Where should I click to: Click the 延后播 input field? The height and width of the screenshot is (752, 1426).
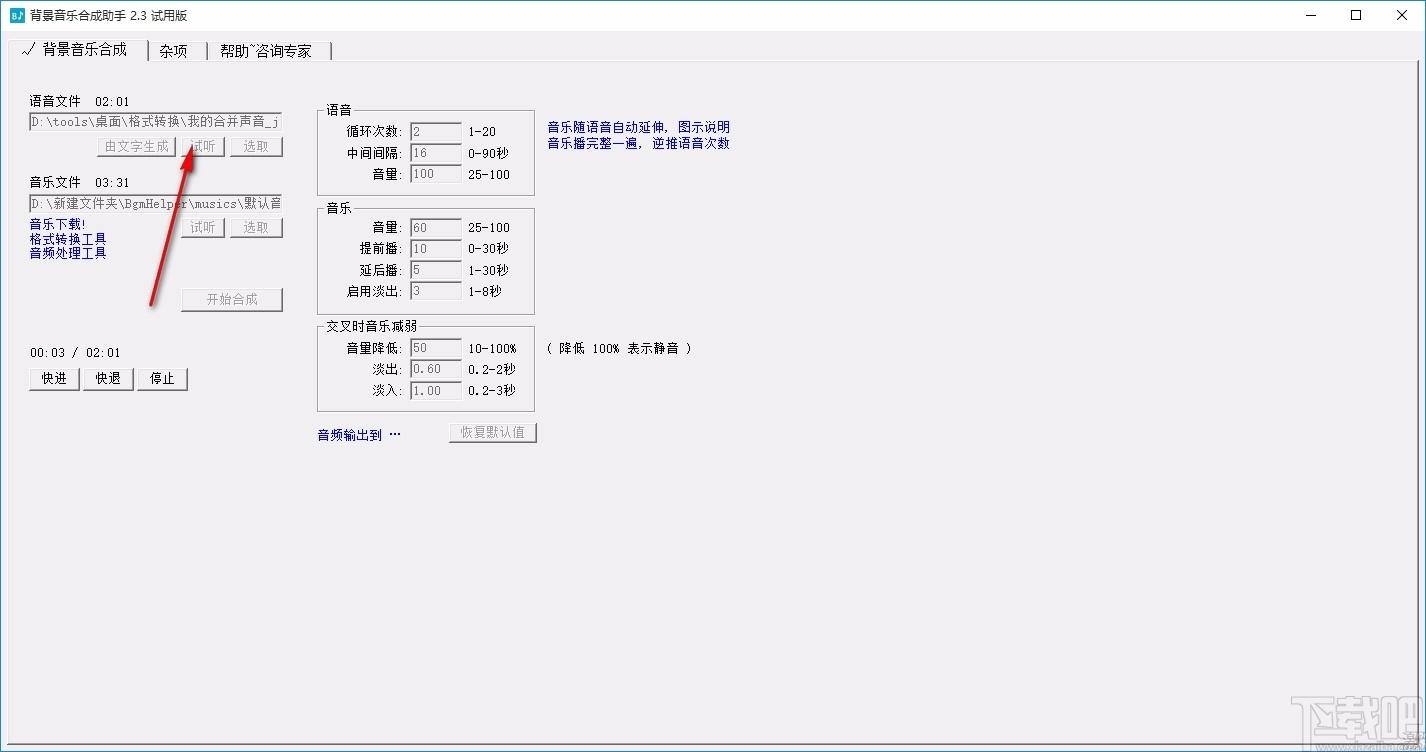pyautogui.click(x=436, y=270)
